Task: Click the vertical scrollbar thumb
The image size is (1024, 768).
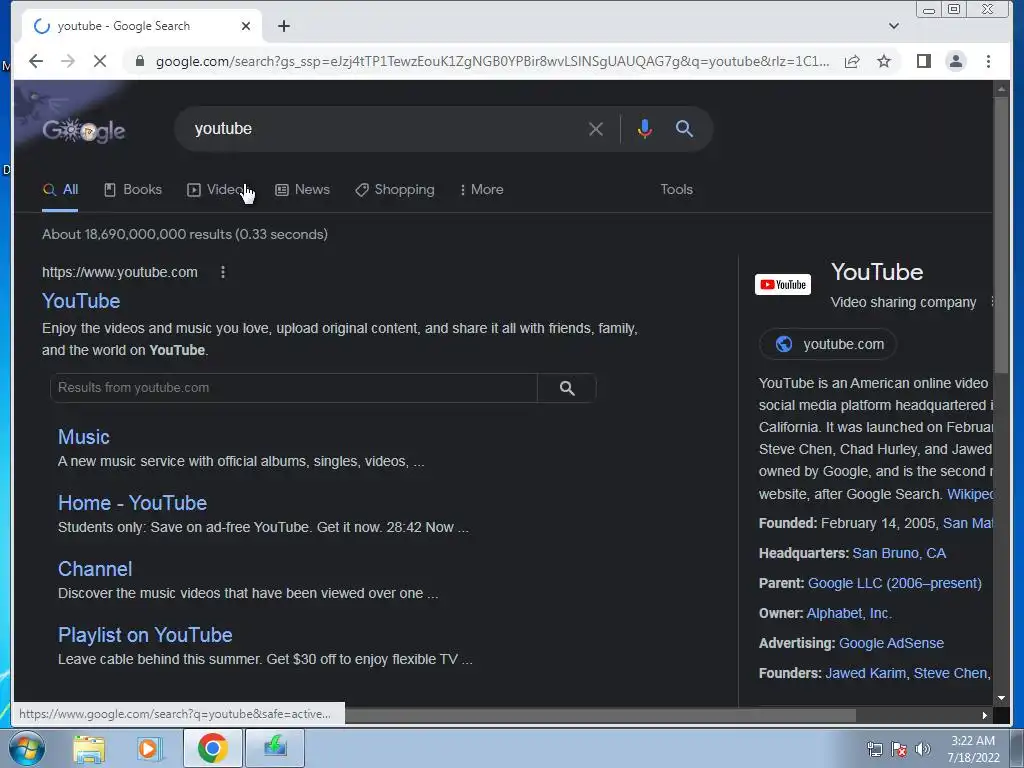Action: [x=1000, y=235]
